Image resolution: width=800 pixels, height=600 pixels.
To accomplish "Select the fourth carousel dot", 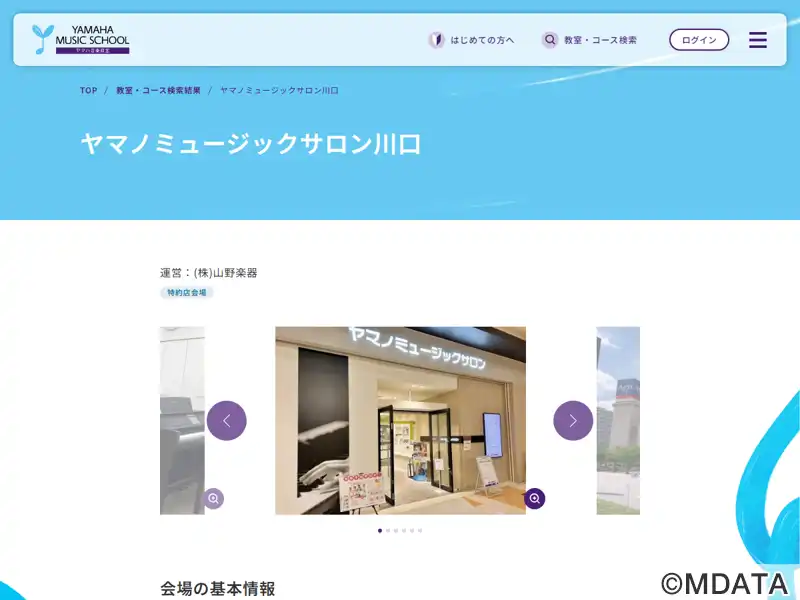I will coord(404,531).
